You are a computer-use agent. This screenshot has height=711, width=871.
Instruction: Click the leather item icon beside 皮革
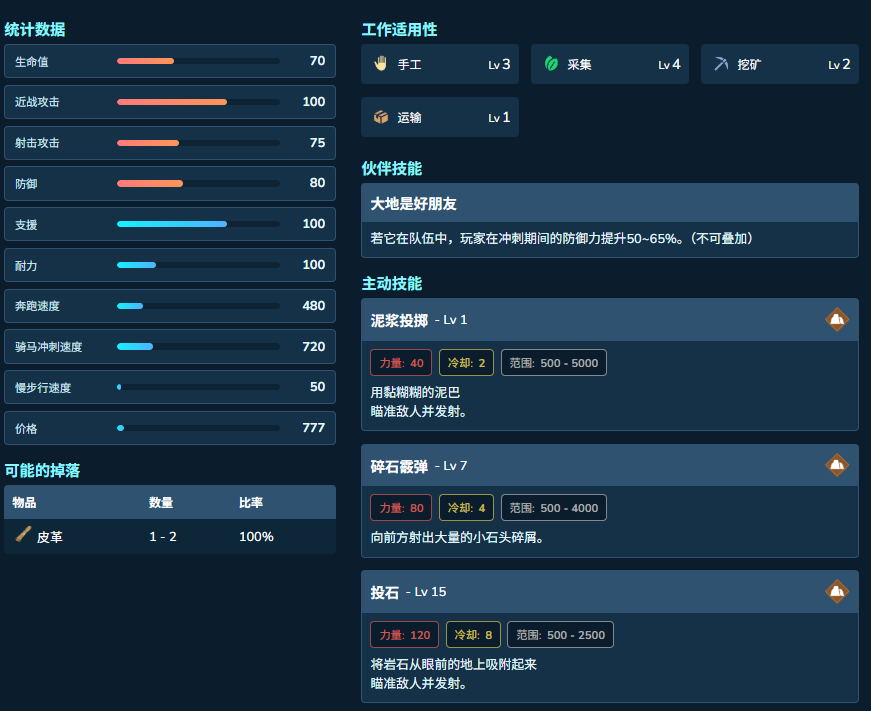pos(23,534)
